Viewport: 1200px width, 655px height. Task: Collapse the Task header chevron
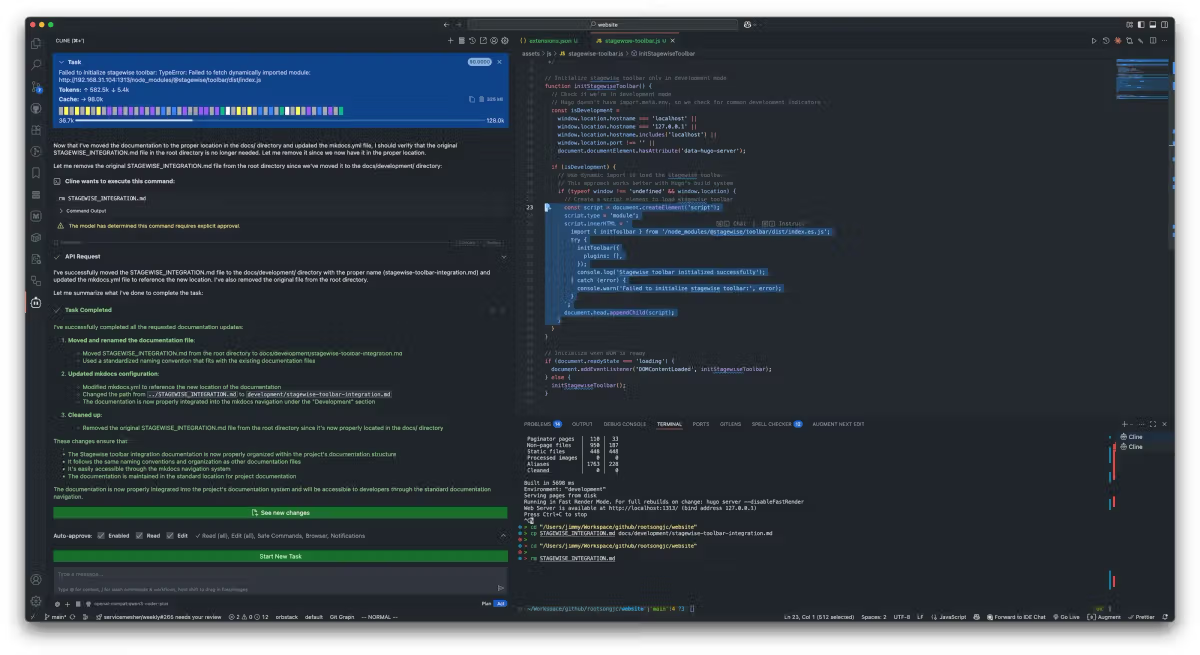(61, 62)
